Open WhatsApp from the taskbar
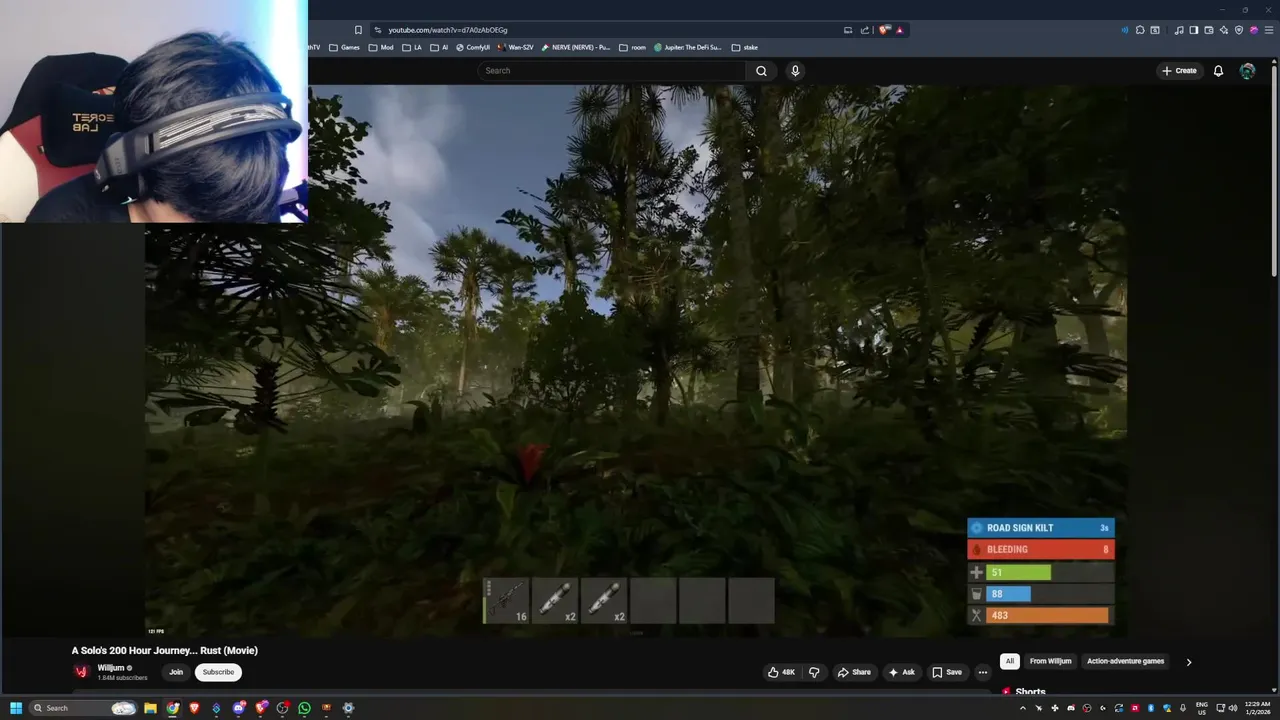1280x720 pixels. pyautogui.click(x=304, y=708)
